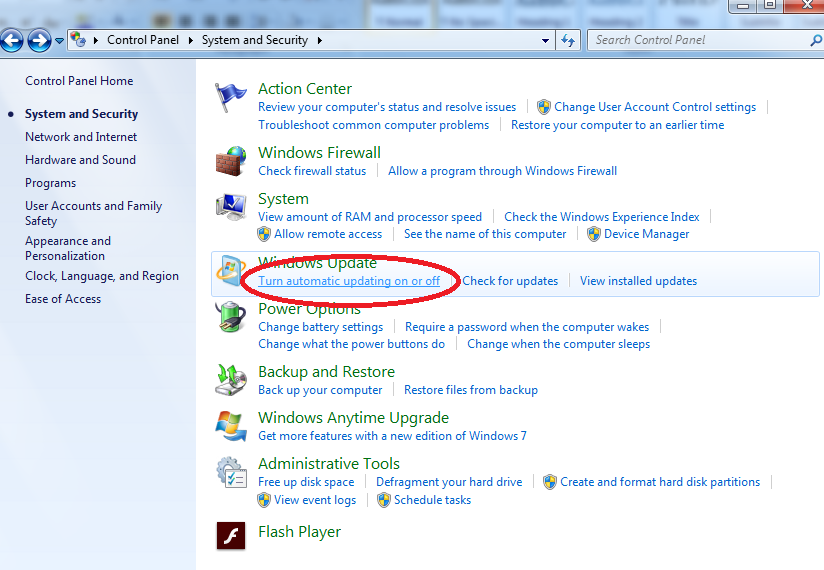824x570 pixels.
Task: Restore files from backup
Action: [471, 390]
